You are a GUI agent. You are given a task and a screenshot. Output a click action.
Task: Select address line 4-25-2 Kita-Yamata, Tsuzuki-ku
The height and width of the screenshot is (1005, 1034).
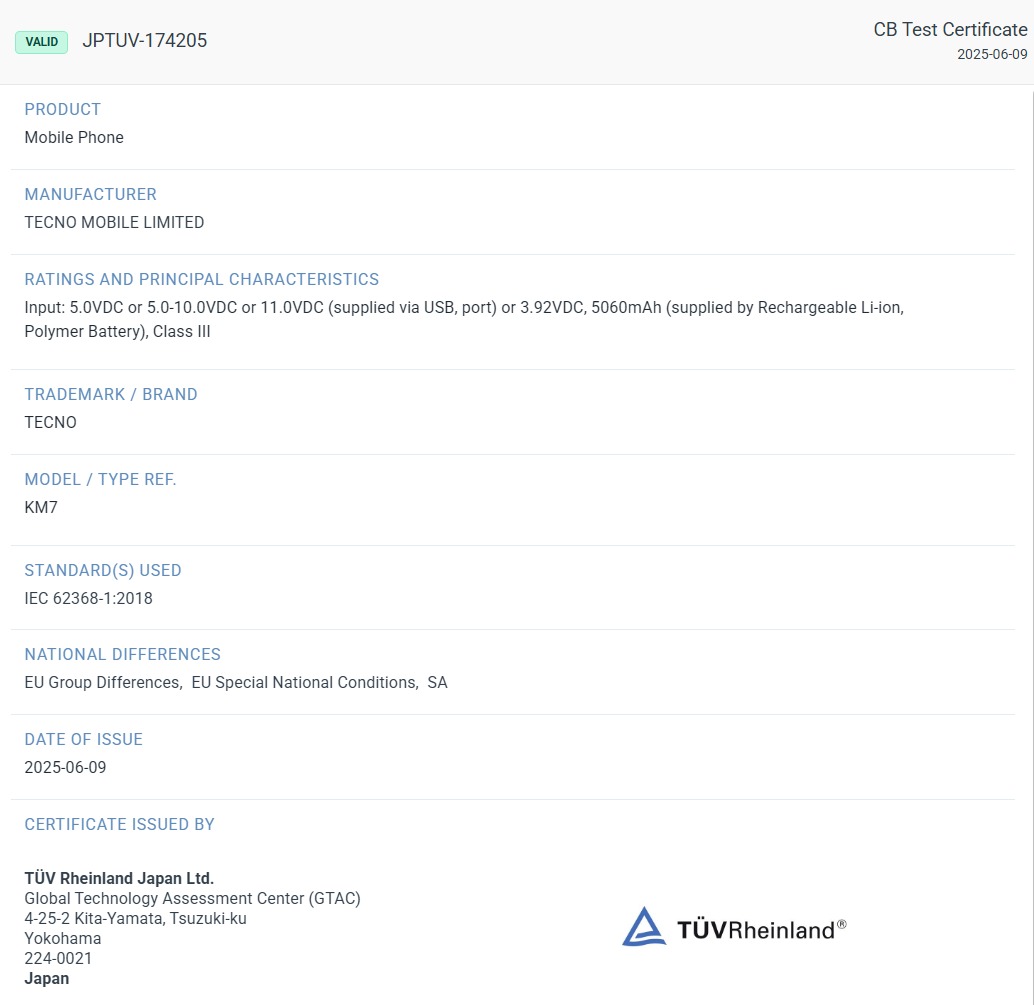click(135, 918)
